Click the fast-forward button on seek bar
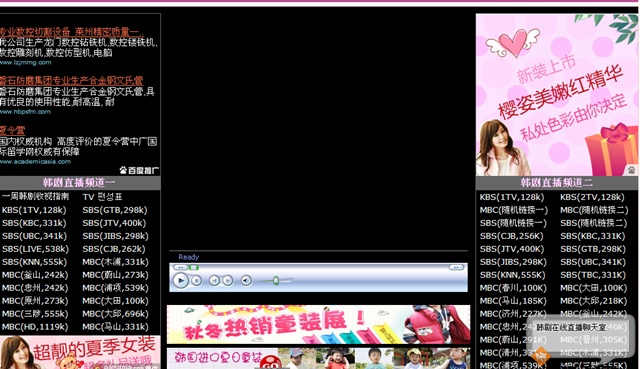The width and height of the screenshot is (640, 369). click(x=456, y=267)
